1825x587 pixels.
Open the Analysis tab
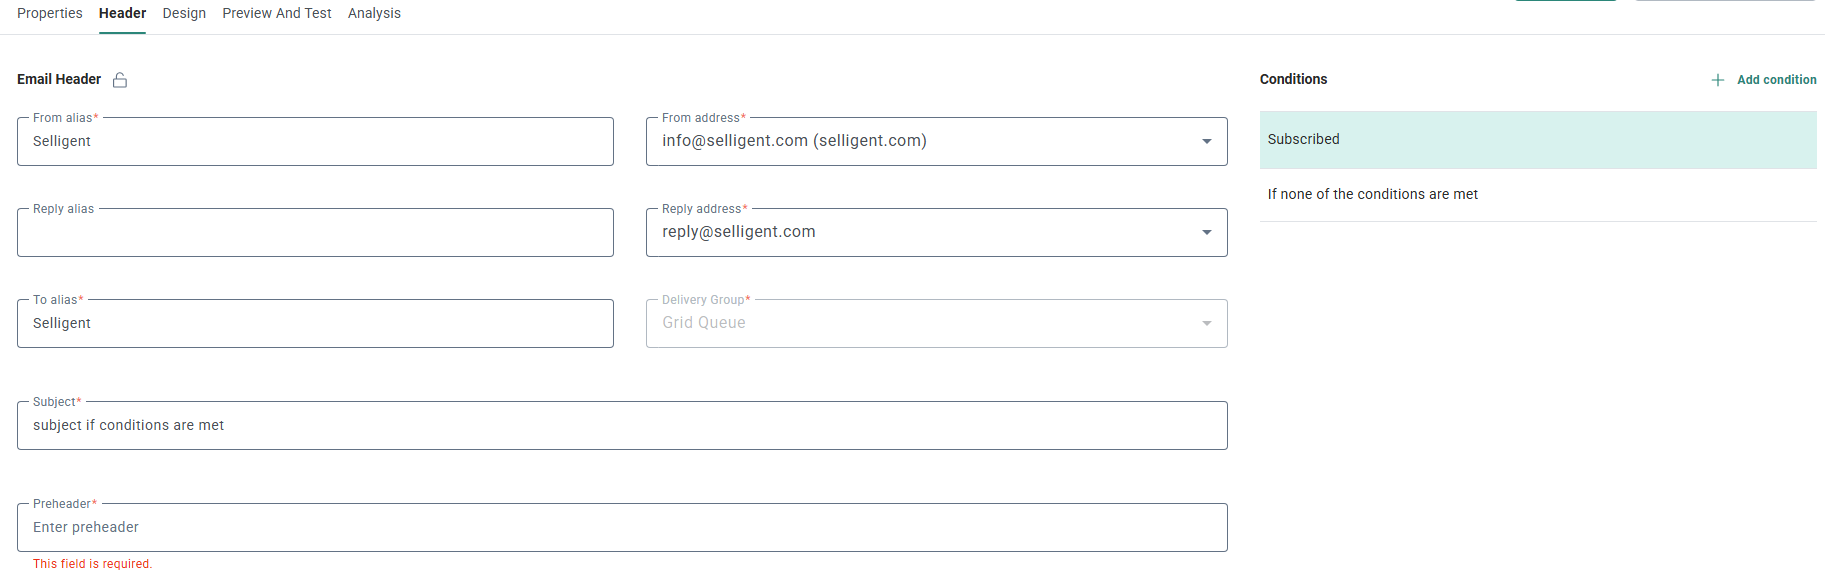pyautogui.click(x=374, y=13)
